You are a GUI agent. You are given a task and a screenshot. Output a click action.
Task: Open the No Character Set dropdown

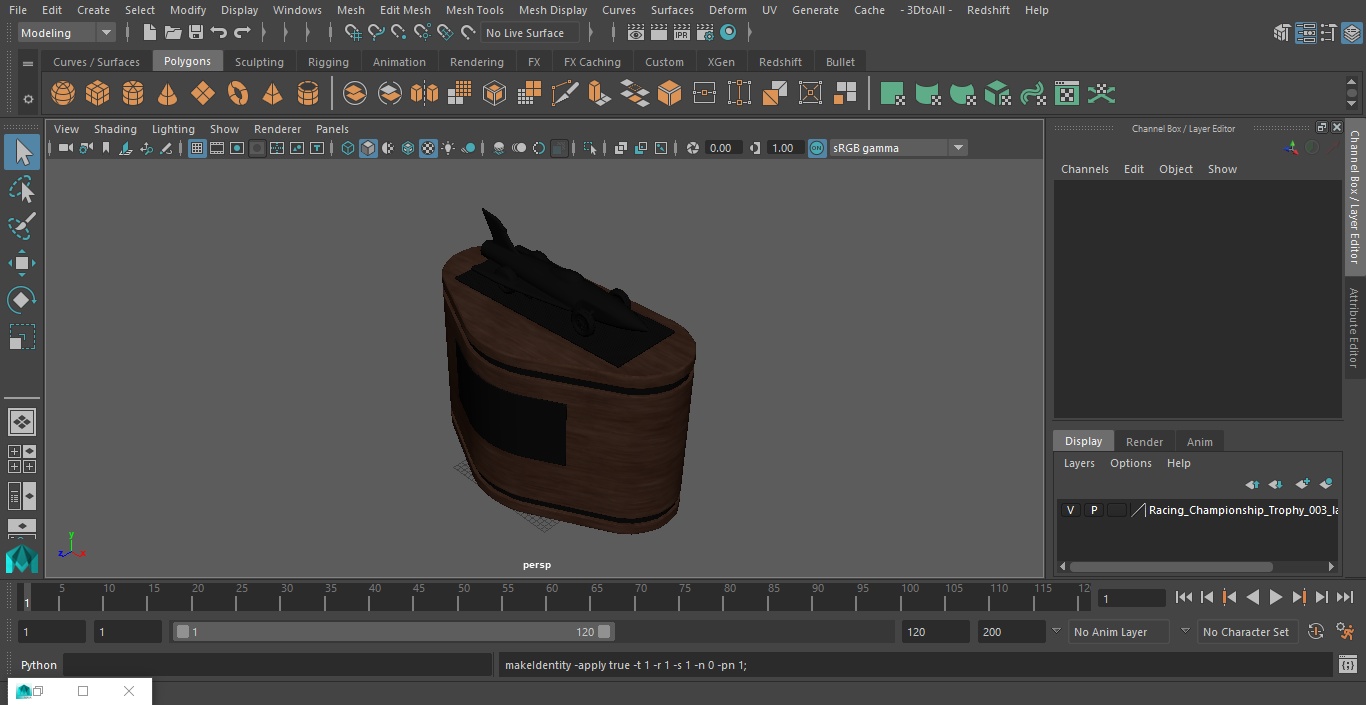pyautogui.click(x=1246, y=632)
